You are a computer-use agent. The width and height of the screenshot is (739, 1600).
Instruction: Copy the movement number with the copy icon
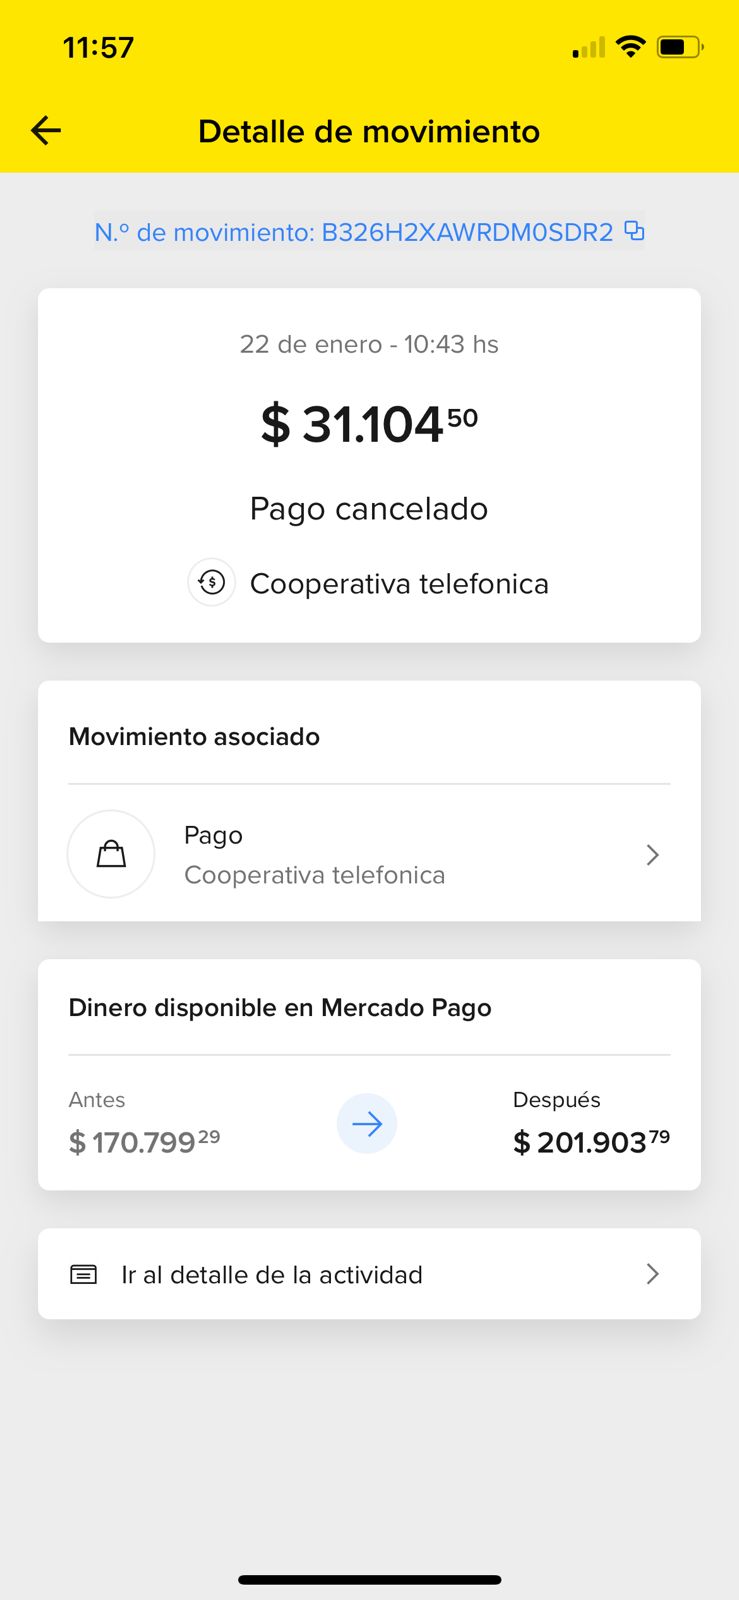click(634, 231)
